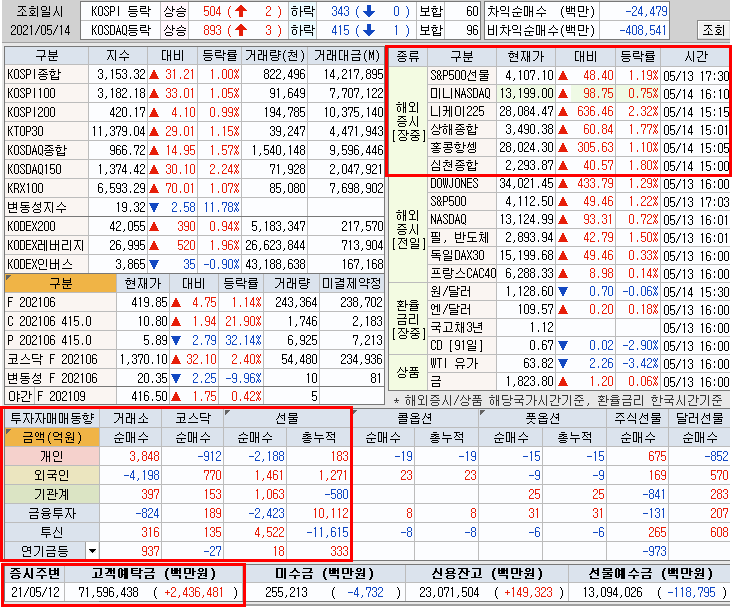
Task: Select the KODEX레버리지 row label
Action: 46,246
